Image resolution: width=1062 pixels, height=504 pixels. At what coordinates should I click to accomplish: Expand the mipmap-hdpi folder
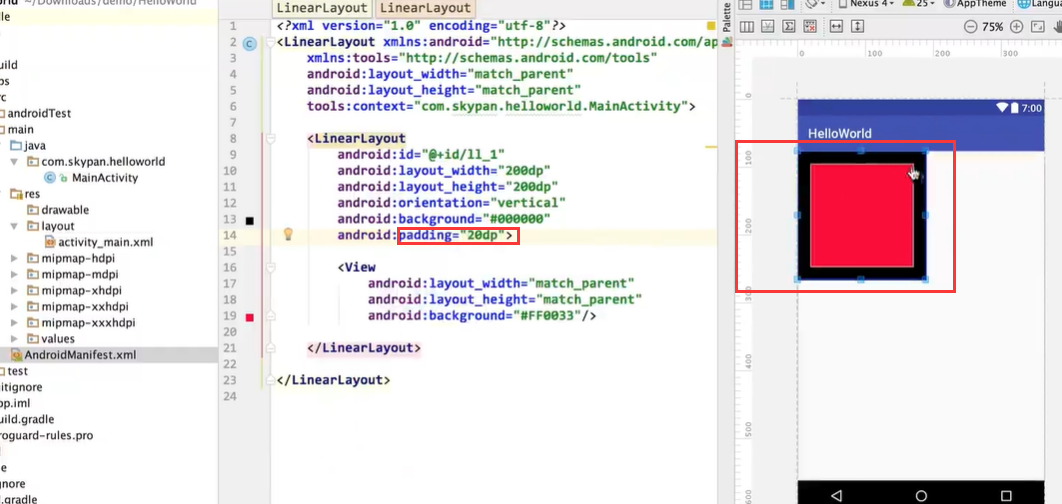[x=15, y=258]
